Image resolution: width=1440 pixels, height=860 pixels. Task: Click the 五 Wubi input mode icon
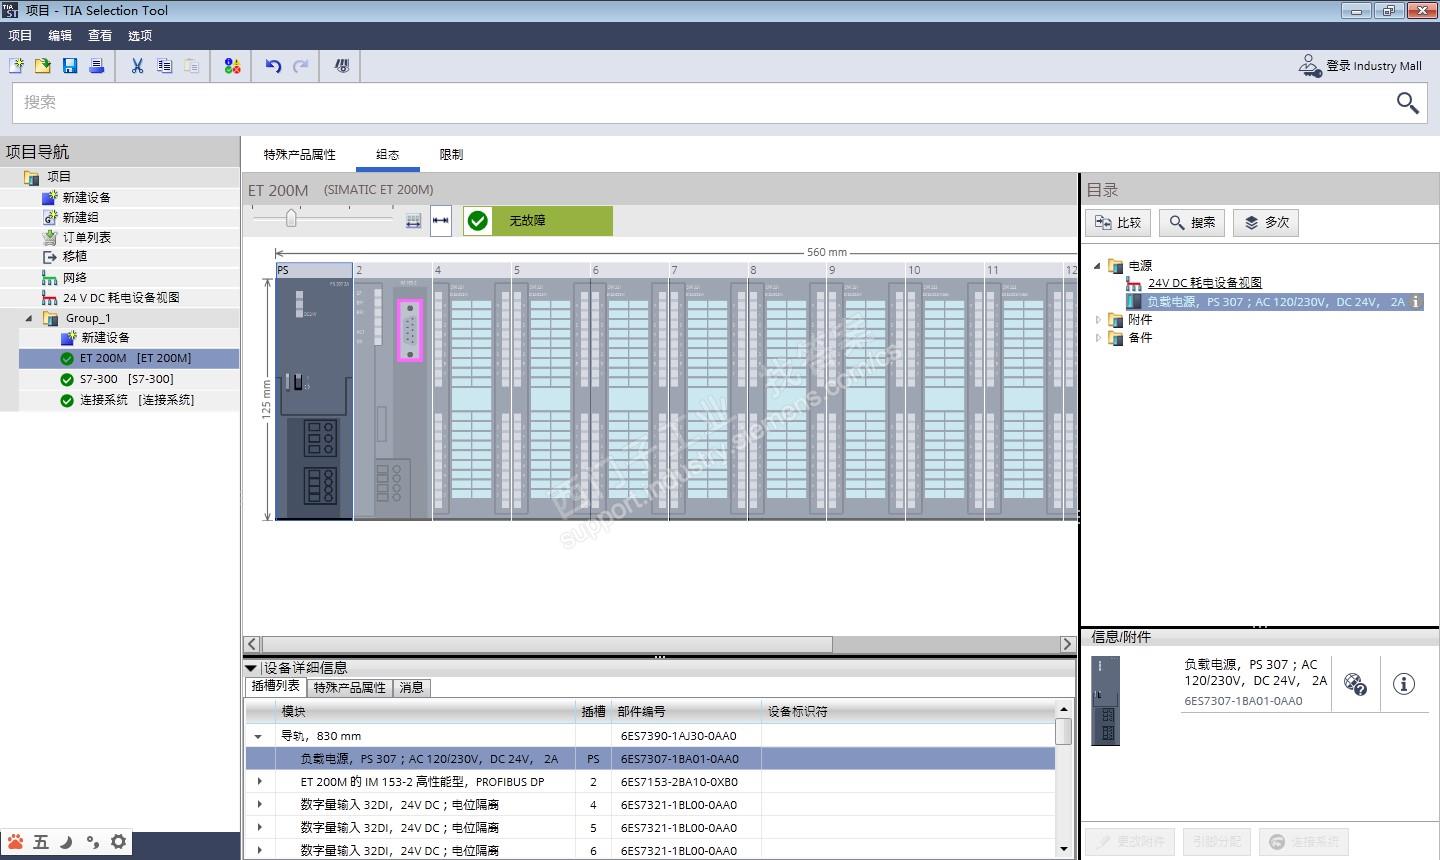[x=41, y=842]
